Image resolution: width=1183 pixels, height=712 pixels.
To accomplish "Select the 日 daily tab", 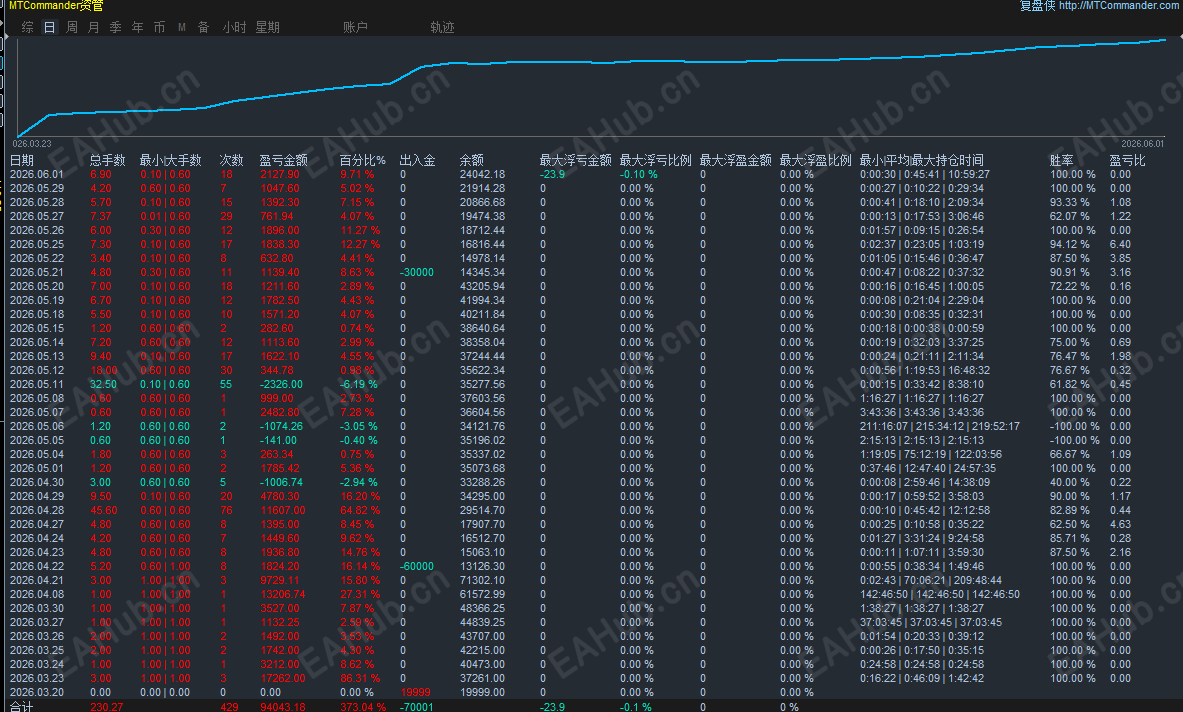I will click(50, 27).
